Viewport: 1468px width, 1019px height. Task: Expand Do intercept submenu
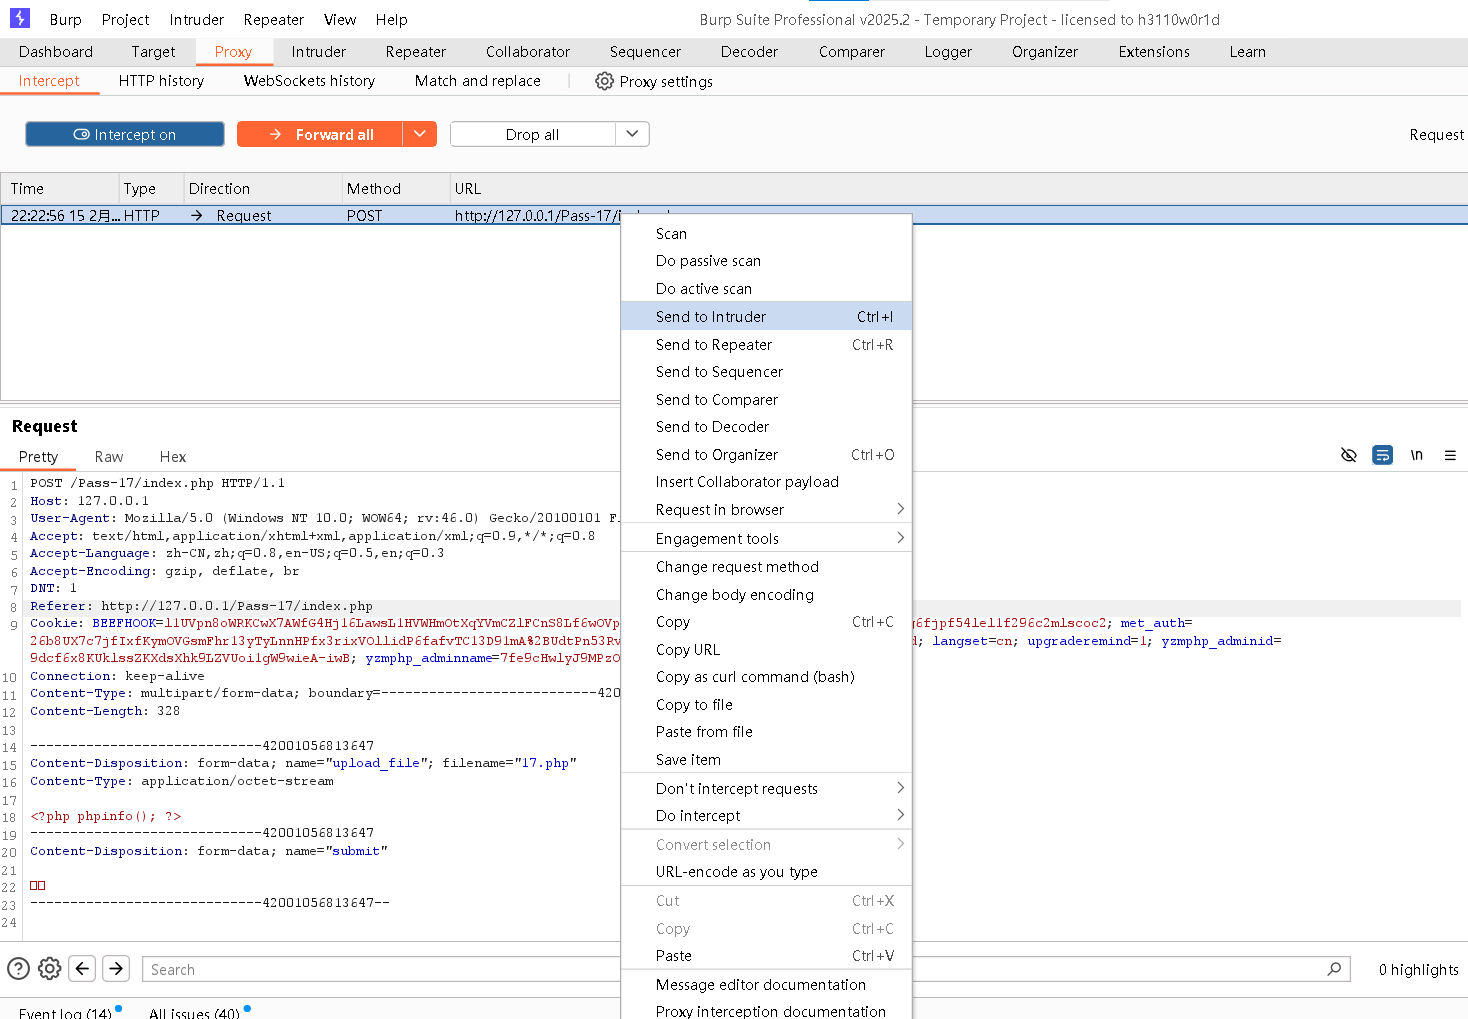point(766,815)
